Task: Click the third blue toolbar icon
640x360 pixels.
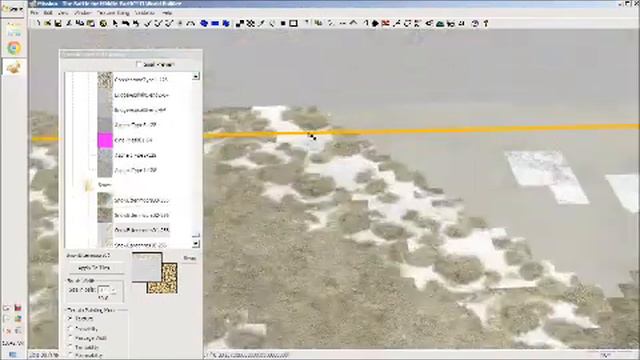Action: [x=226, y=23]
